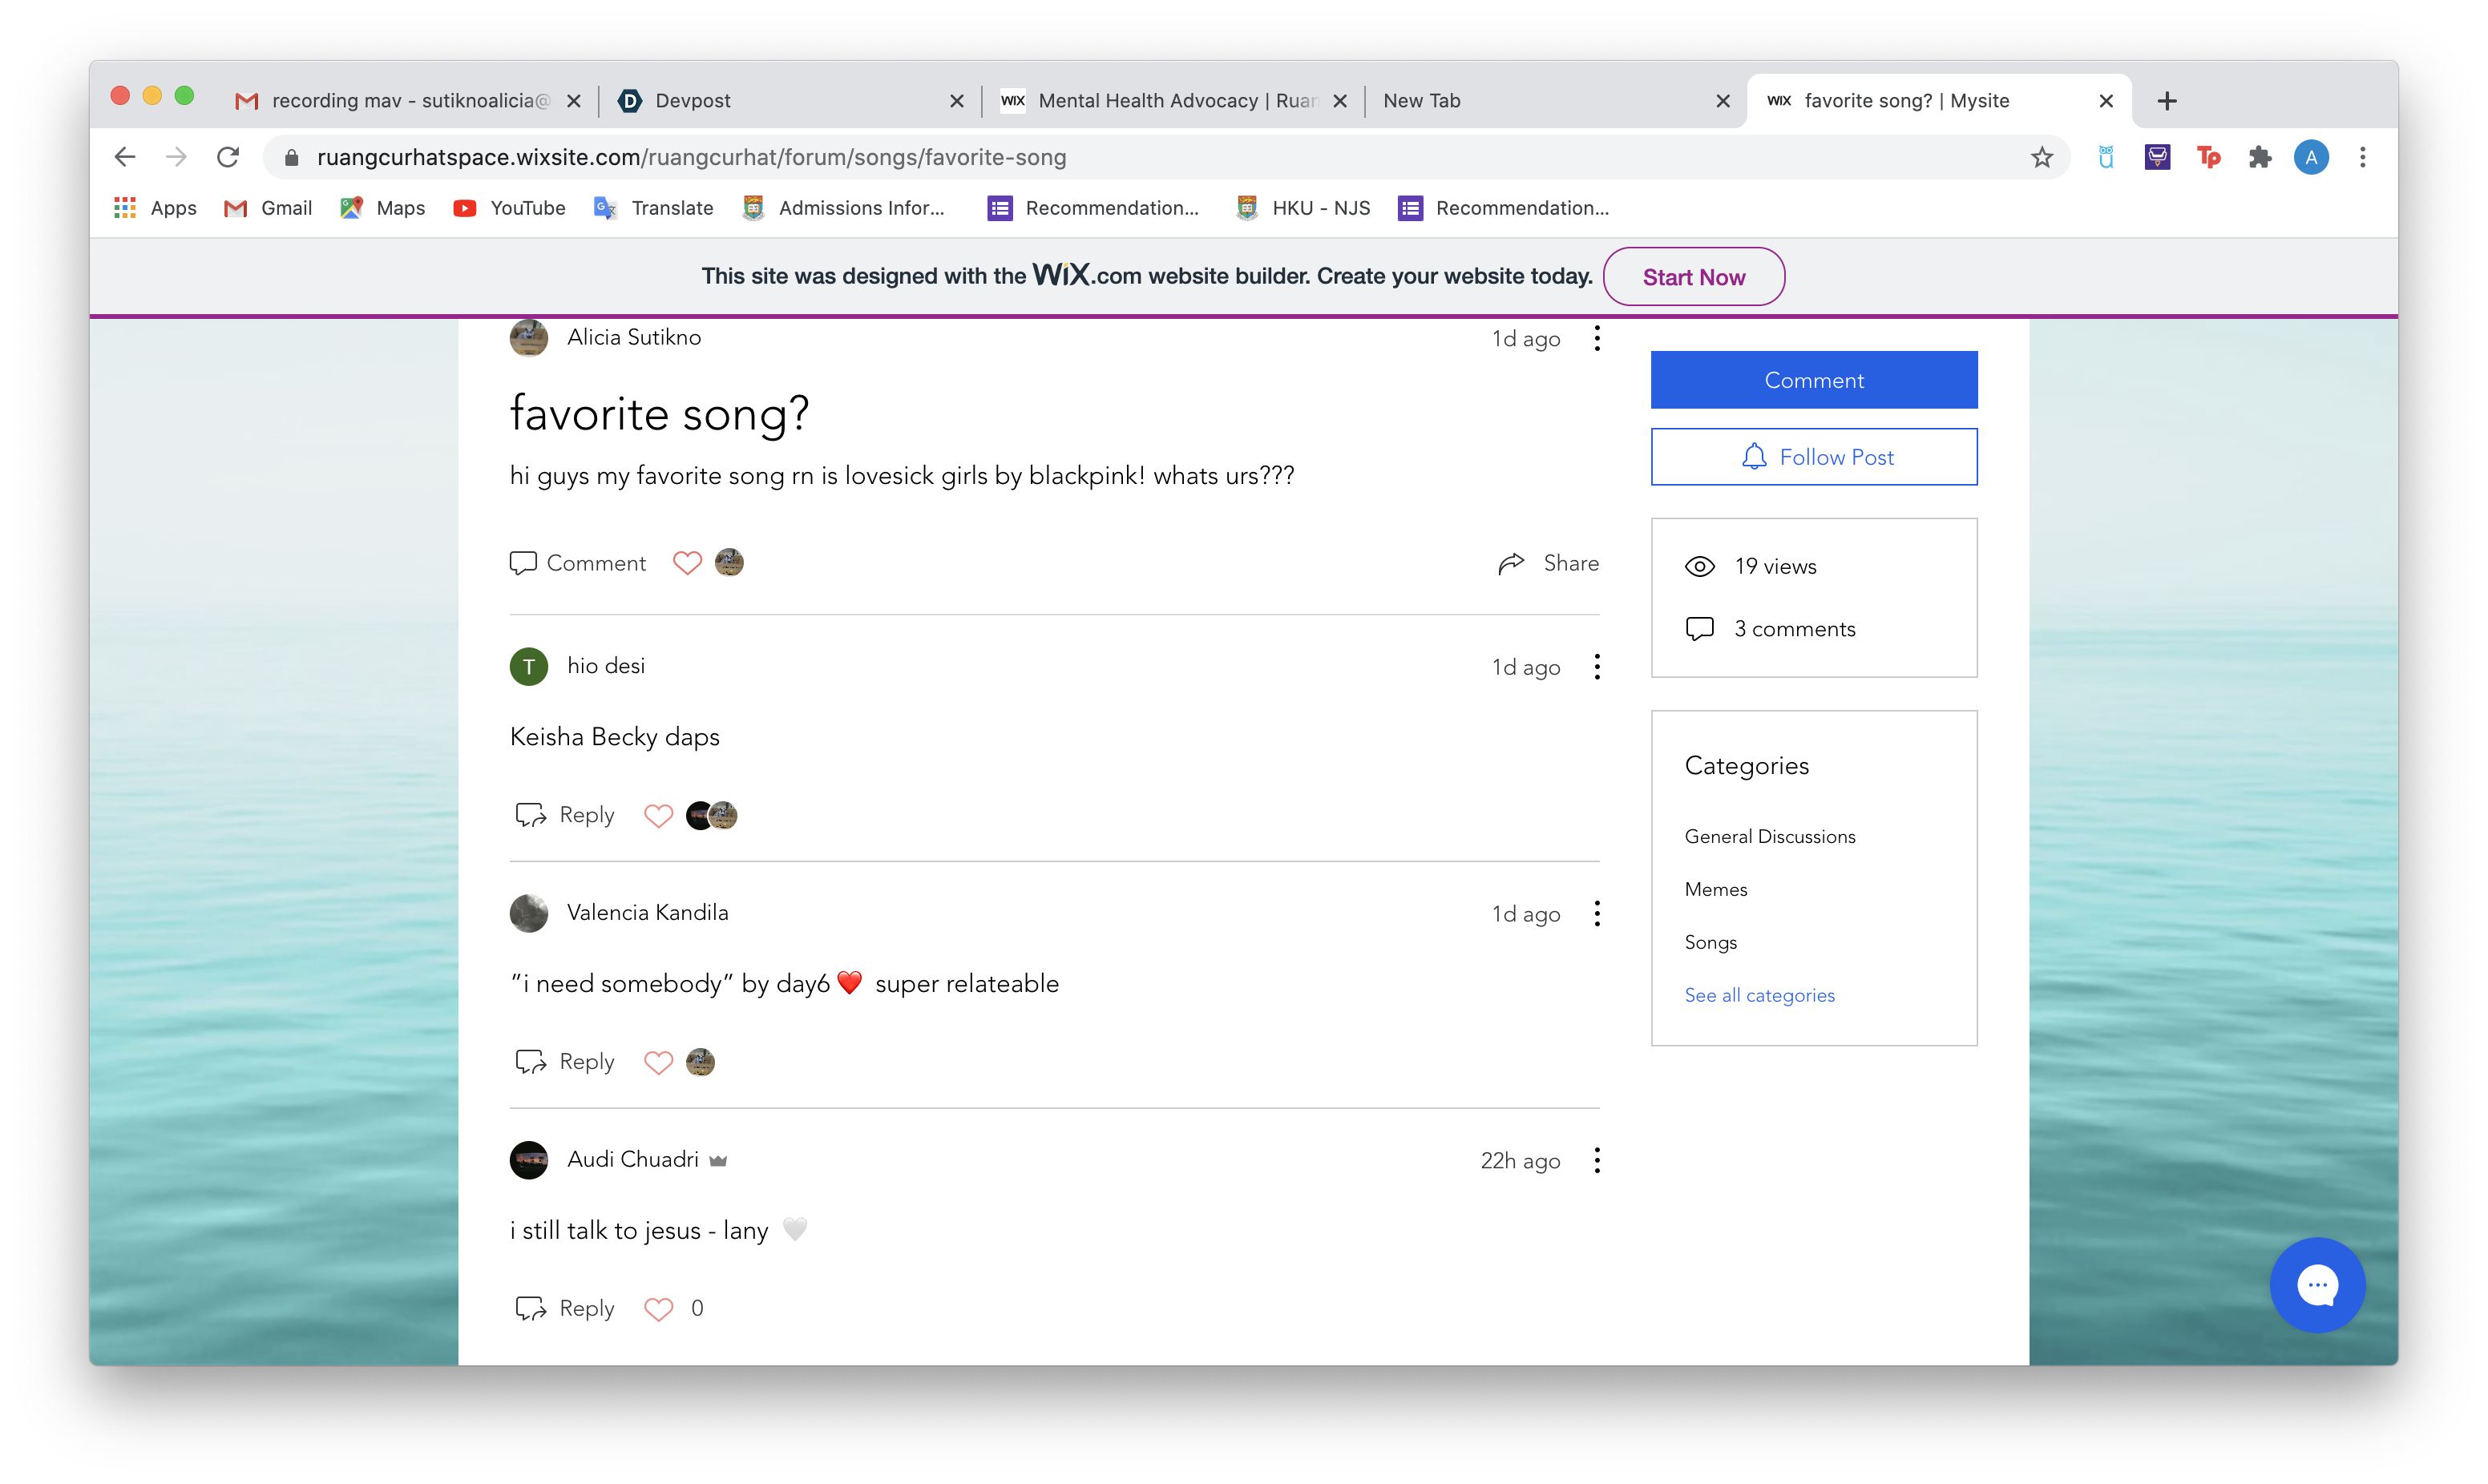The height and width of the screenshot is (1484, 2488).
Task: Like Valencia Kandila's comment with the heart
Action: pos(658,1062)
